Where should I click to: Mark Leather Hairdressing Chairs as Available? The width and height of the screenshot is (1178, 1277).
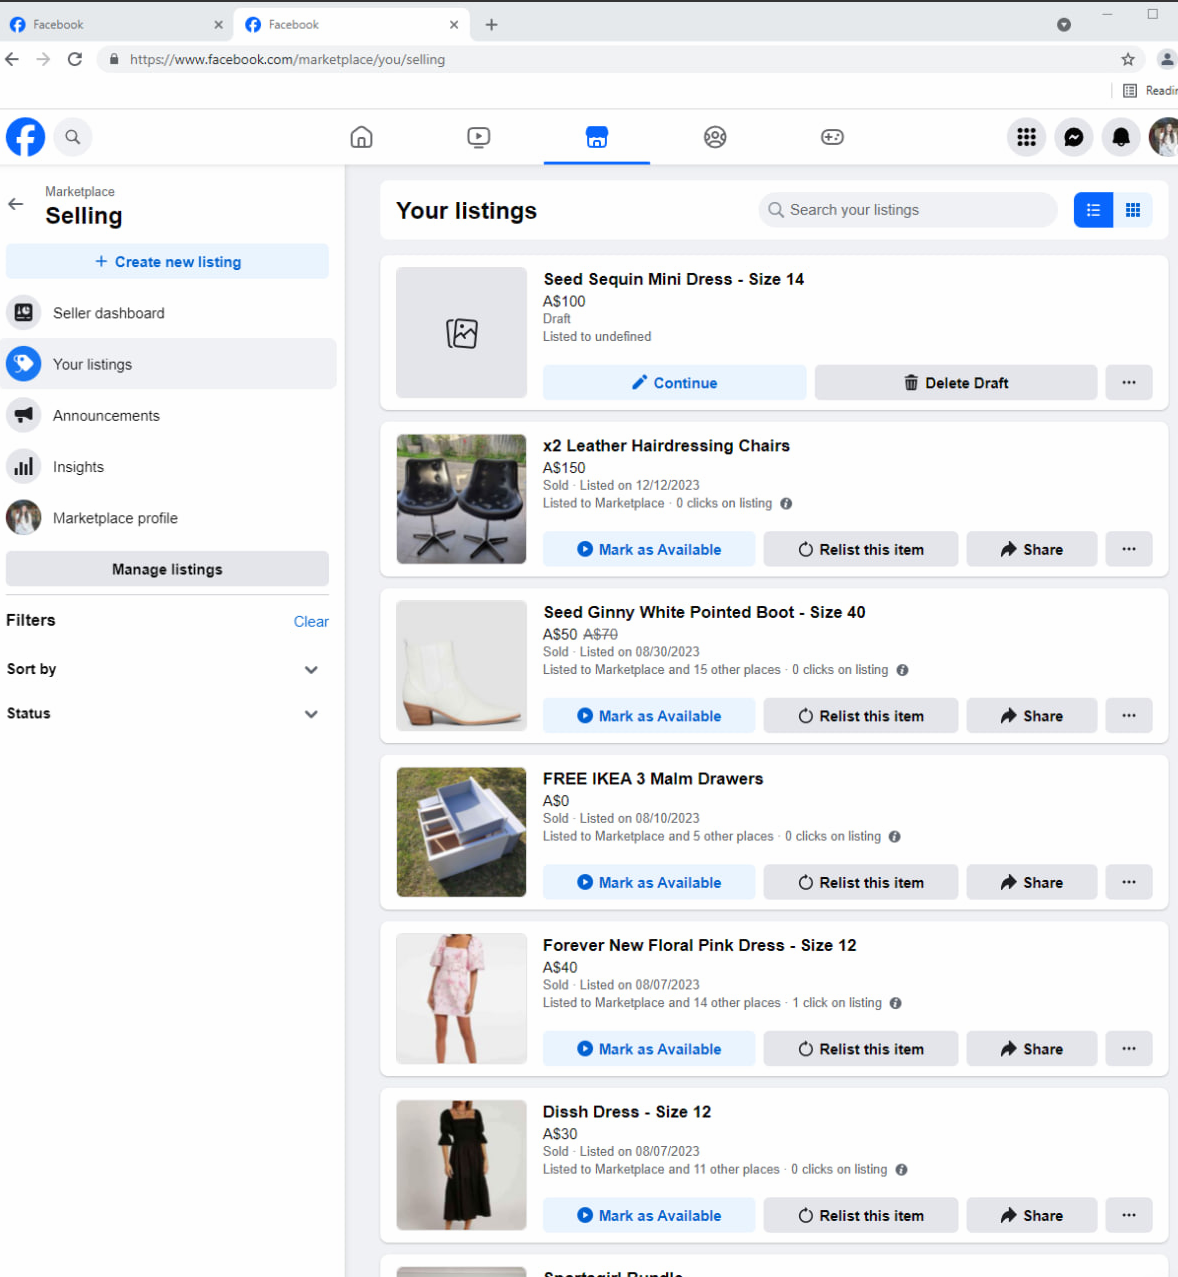[x=649, y=549]
